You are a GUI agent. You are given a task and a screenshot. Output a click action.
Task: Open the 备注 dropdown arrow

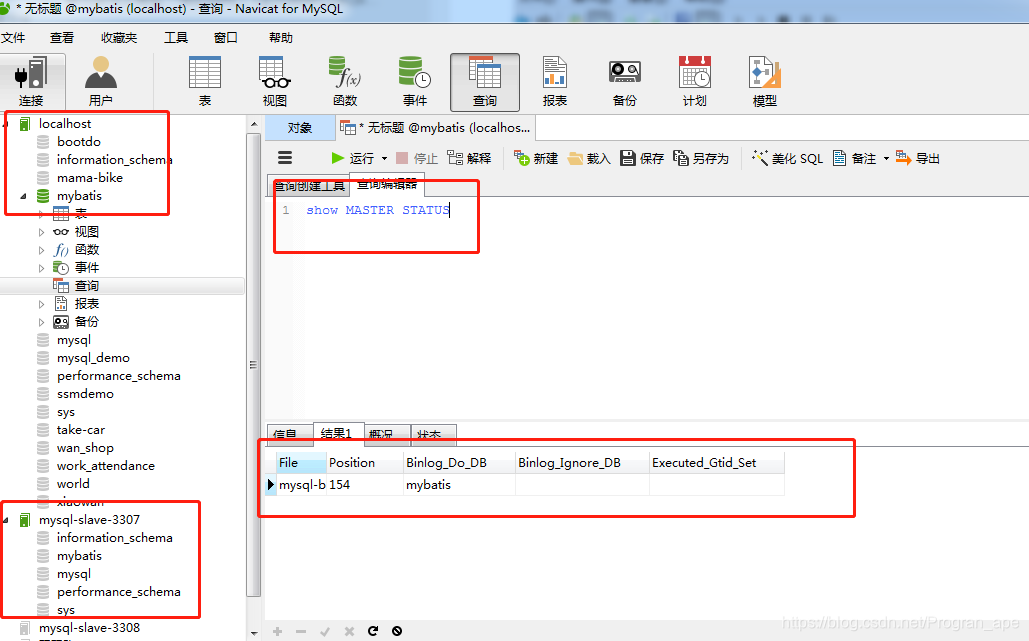point(886,159)
